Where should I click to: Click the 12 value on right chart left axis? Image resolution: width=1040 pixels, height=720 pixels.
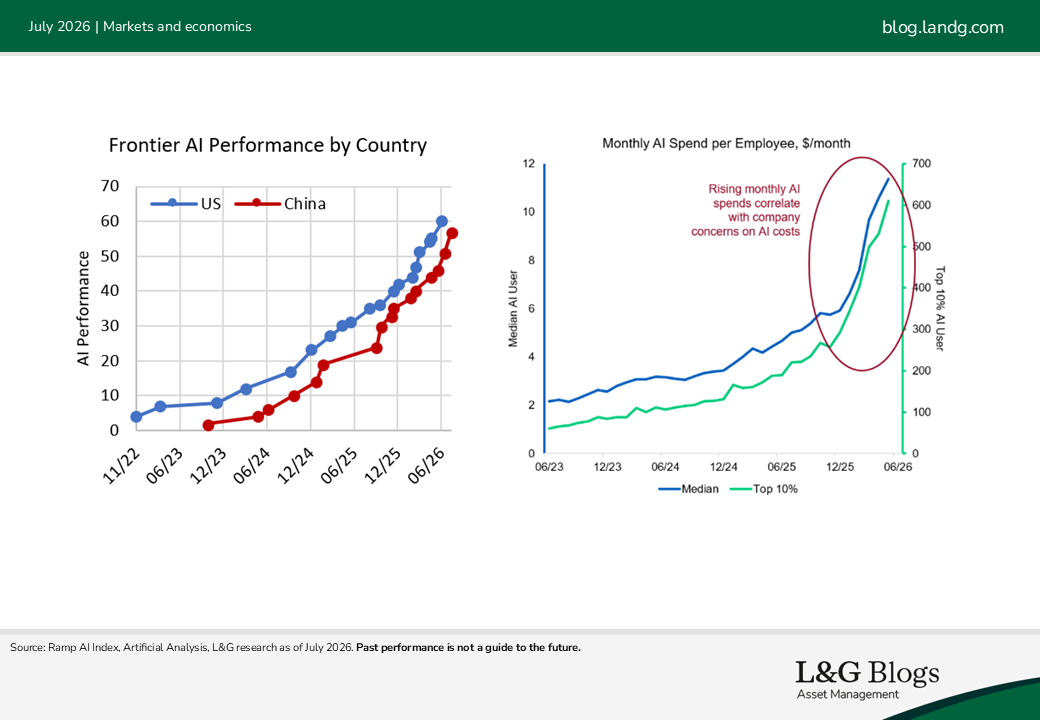pos(529,164)
